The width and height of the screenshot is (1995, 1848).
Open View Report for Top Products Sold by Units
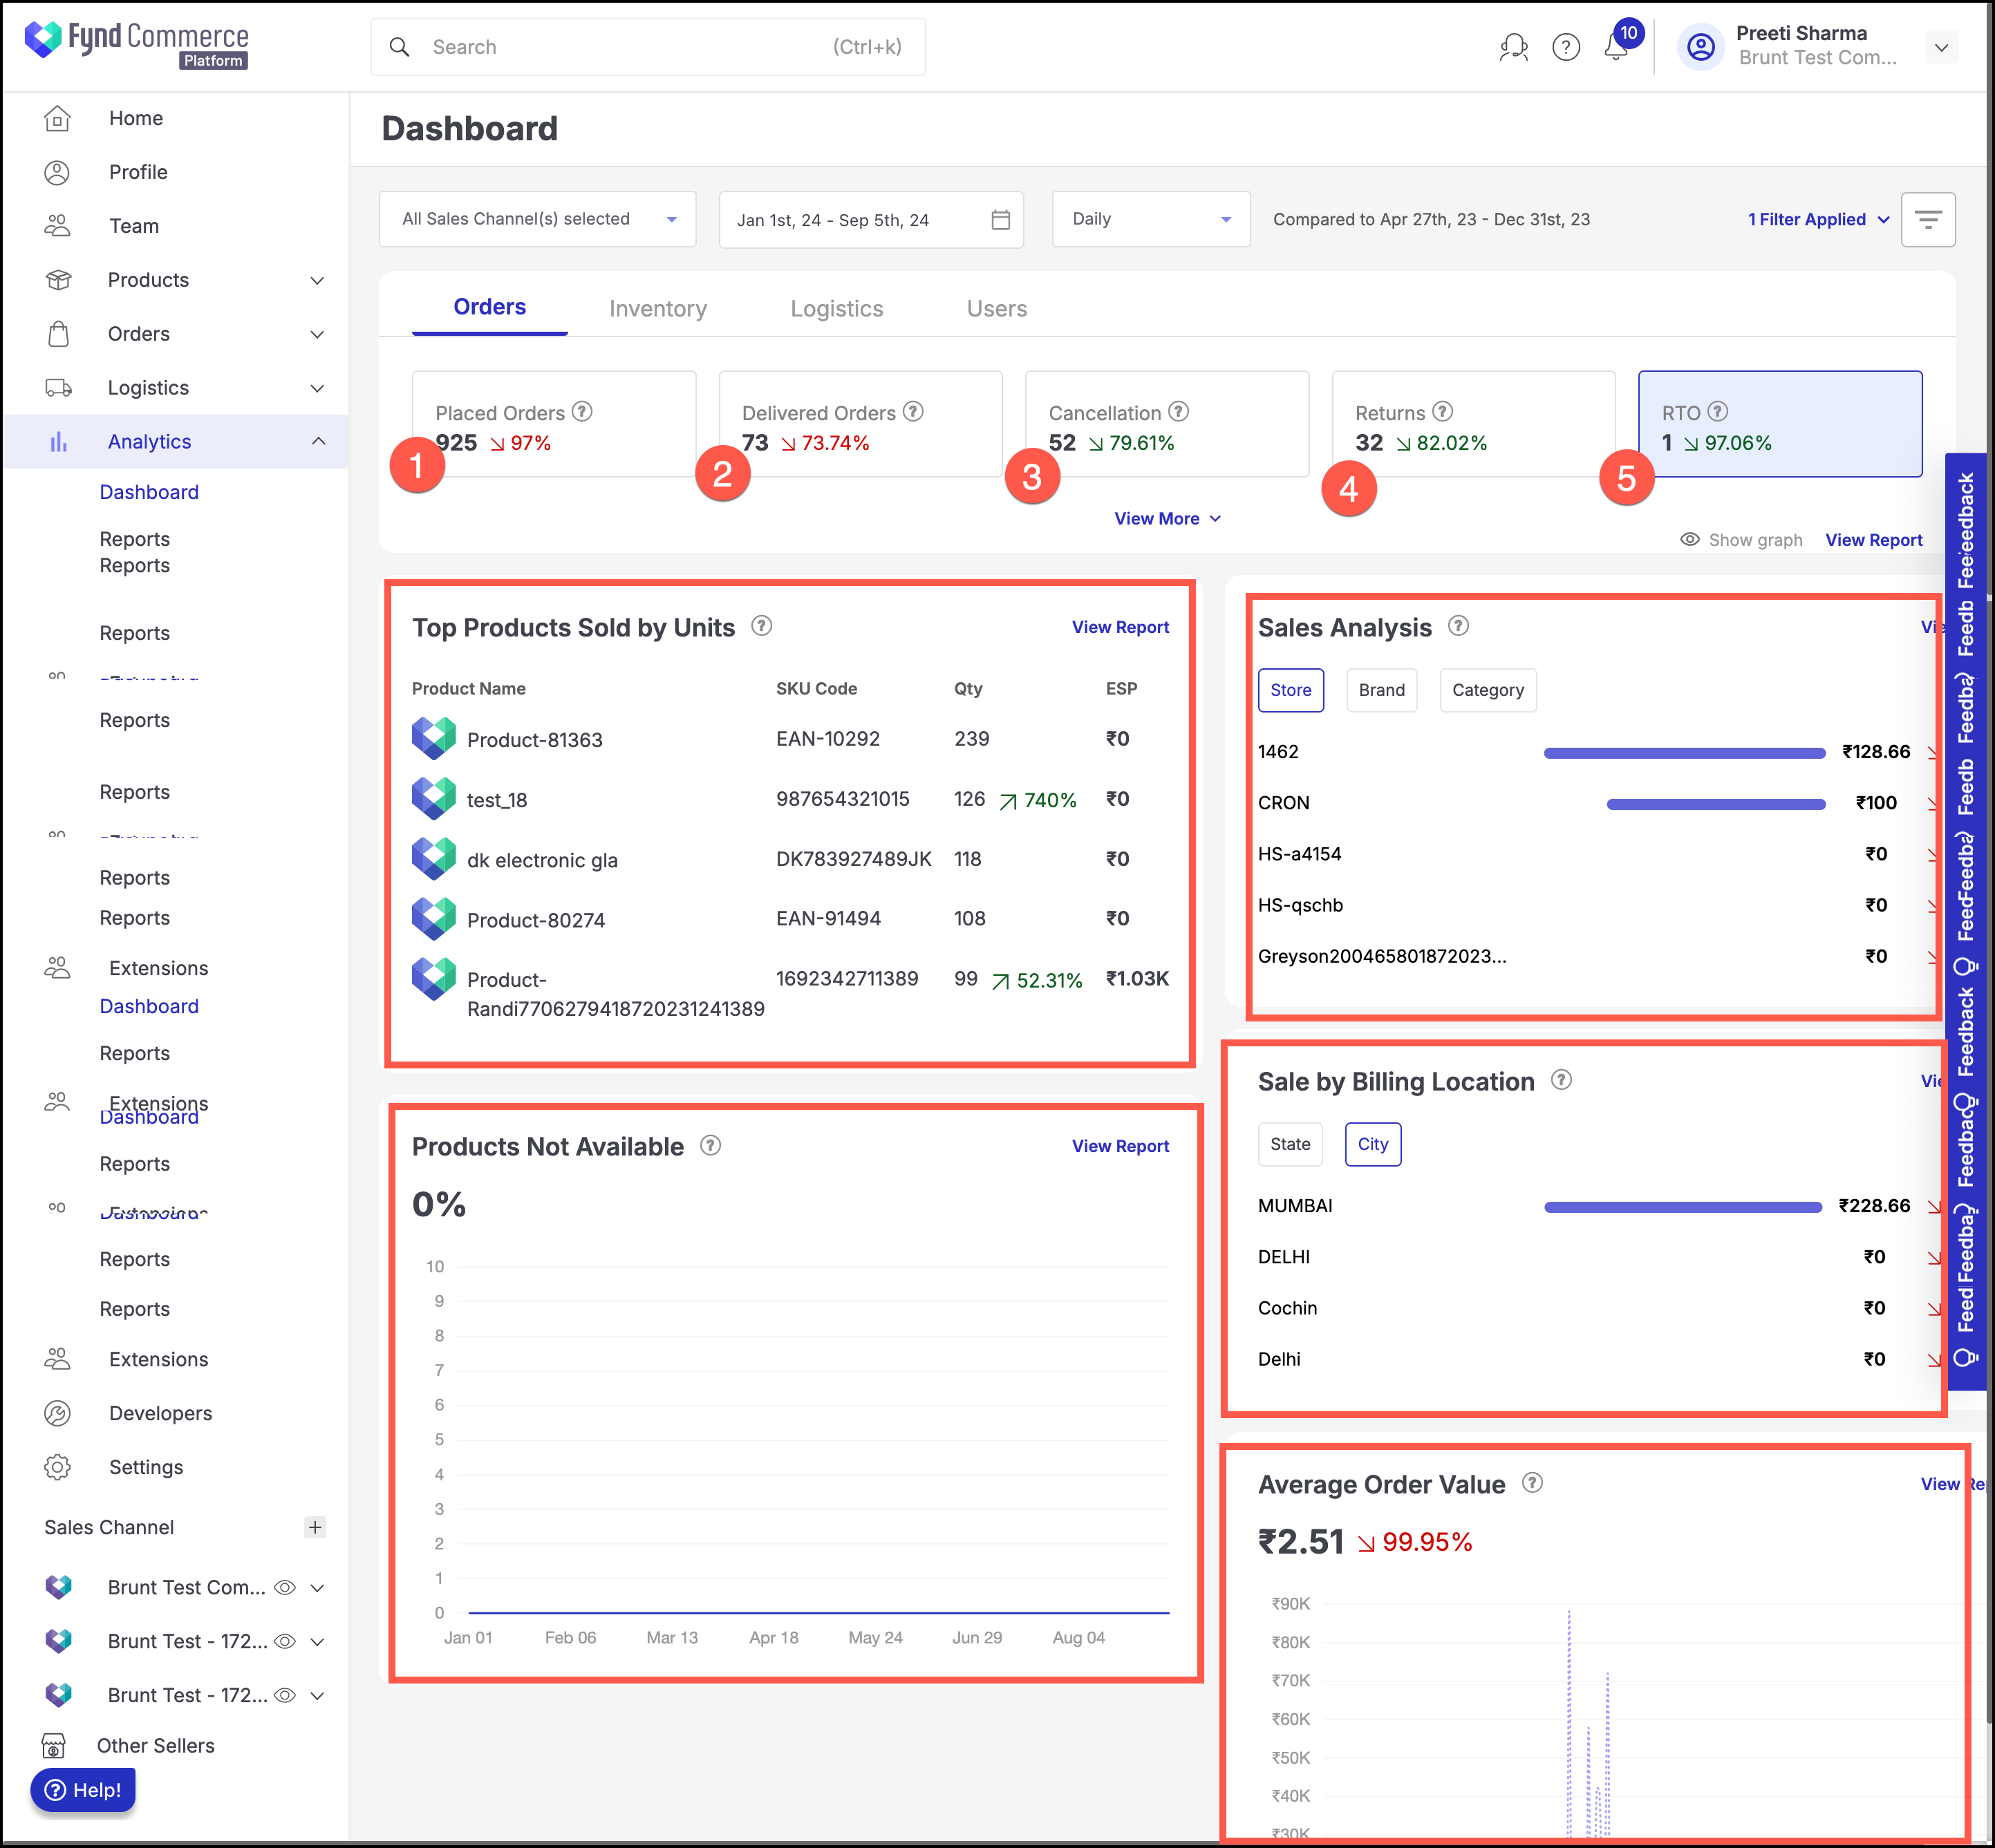(x=1120, y=627)
